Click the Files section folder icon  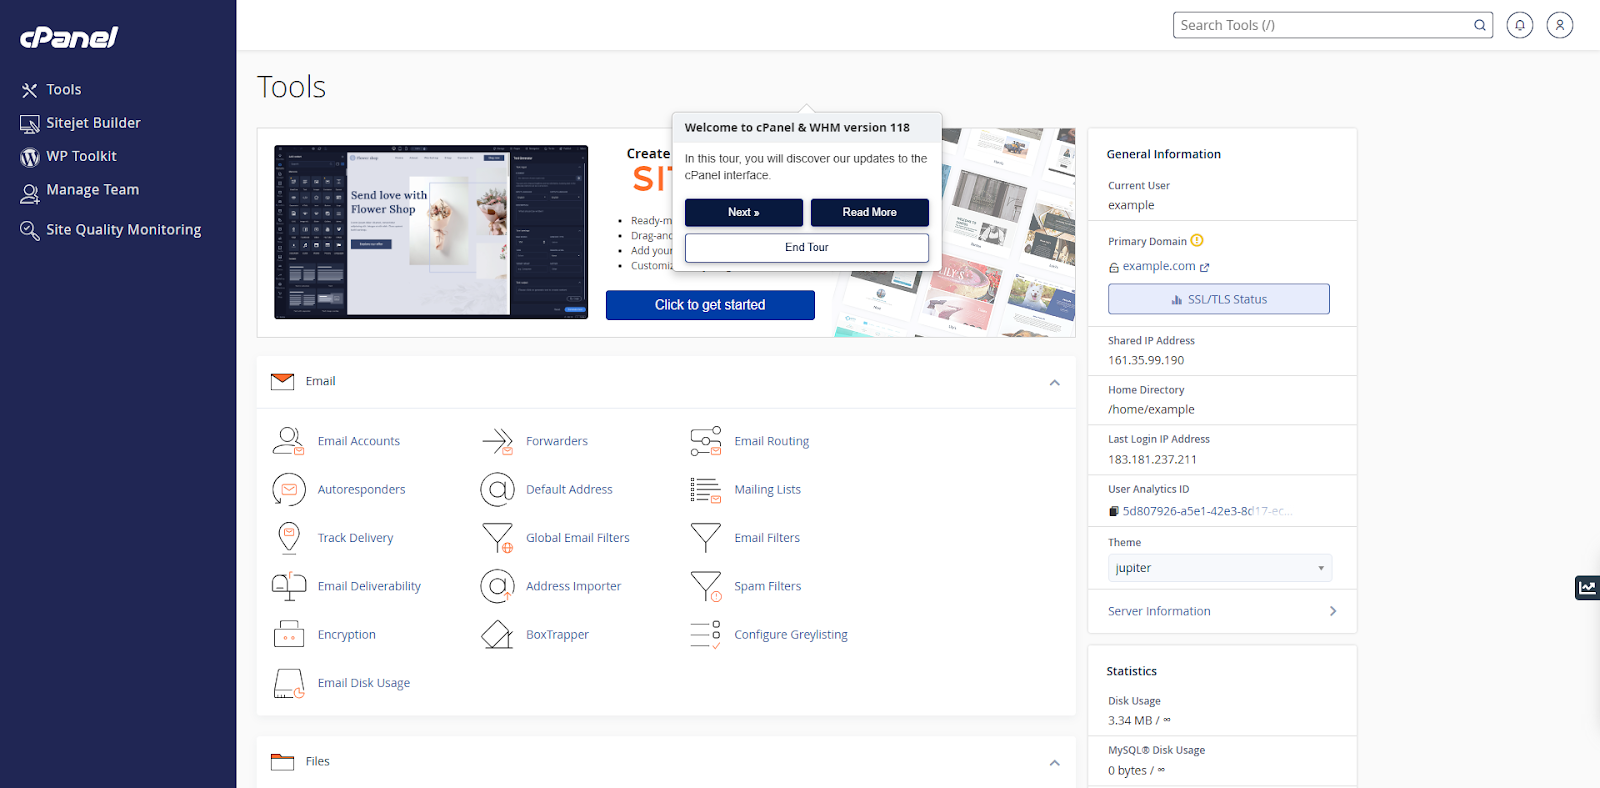[x=283, y=761]
